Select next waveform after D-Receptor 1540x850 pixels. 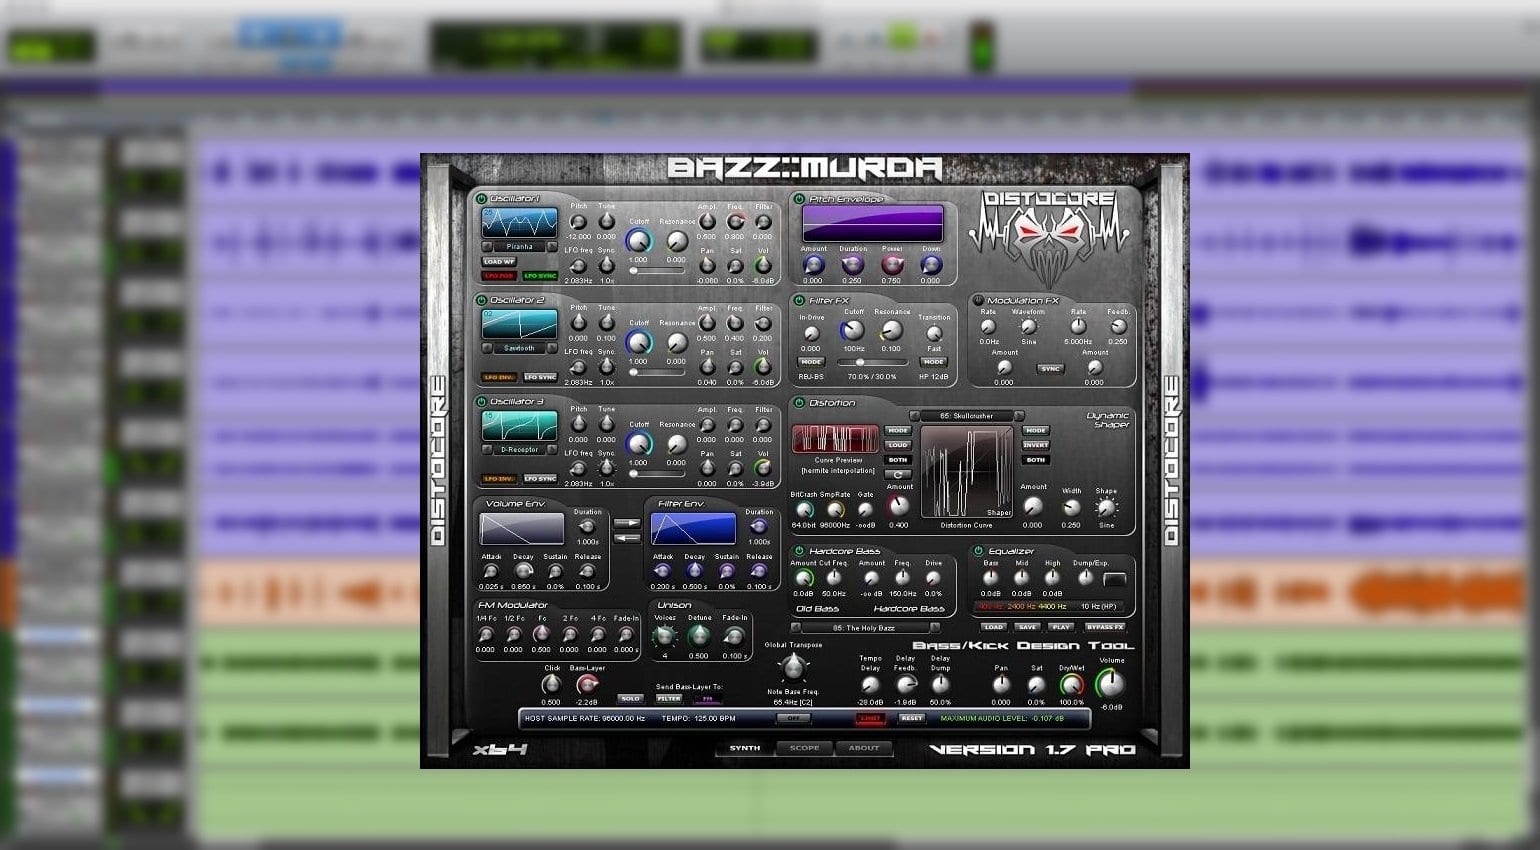pos(553,449)
